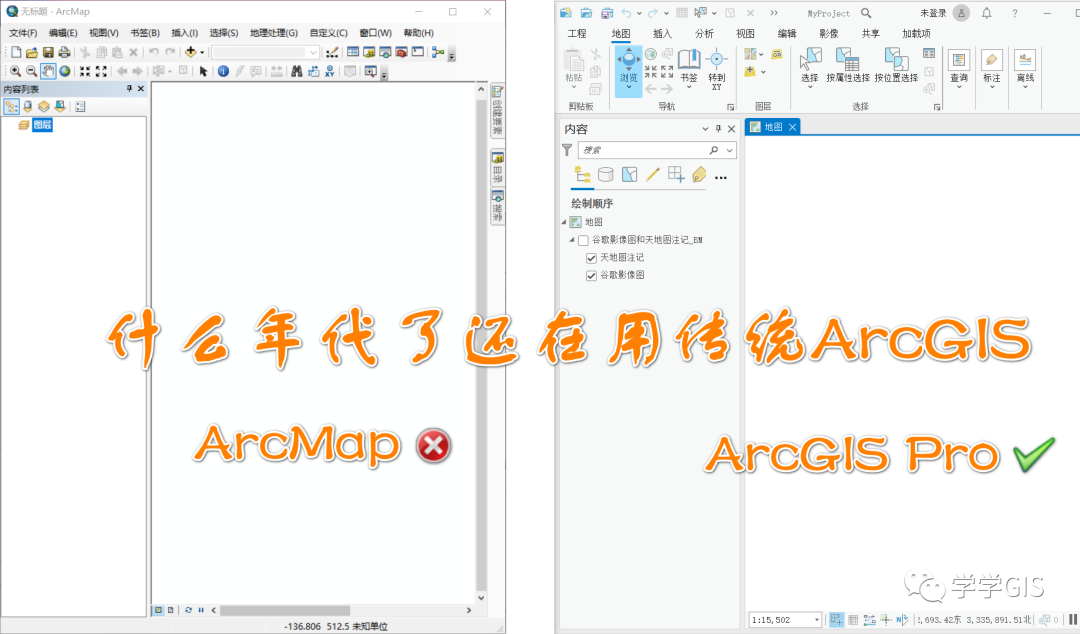The image size is (1080, 634).
Task: Click the List By Data Source cylinder icon
Action: (x=605, y=175)
